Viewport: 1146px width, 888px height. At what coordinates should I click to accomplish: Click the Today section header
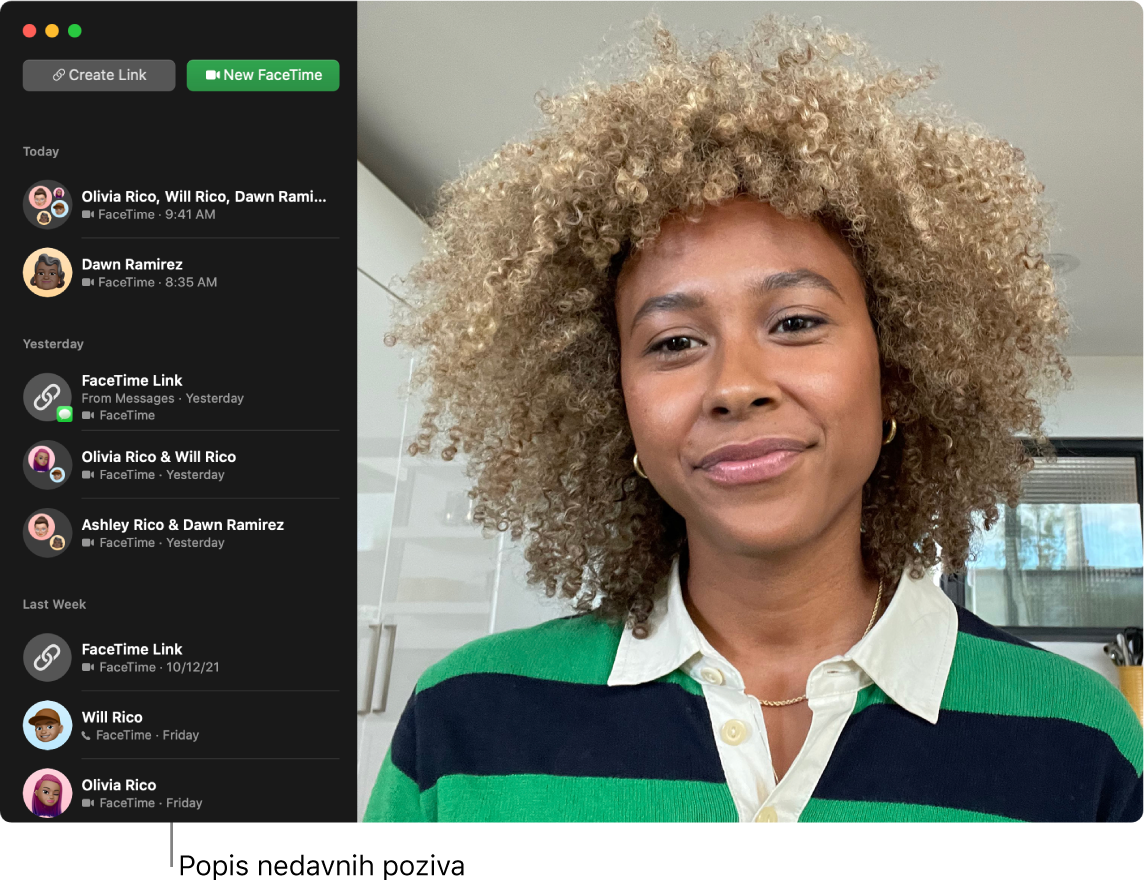tap(41, 151)
